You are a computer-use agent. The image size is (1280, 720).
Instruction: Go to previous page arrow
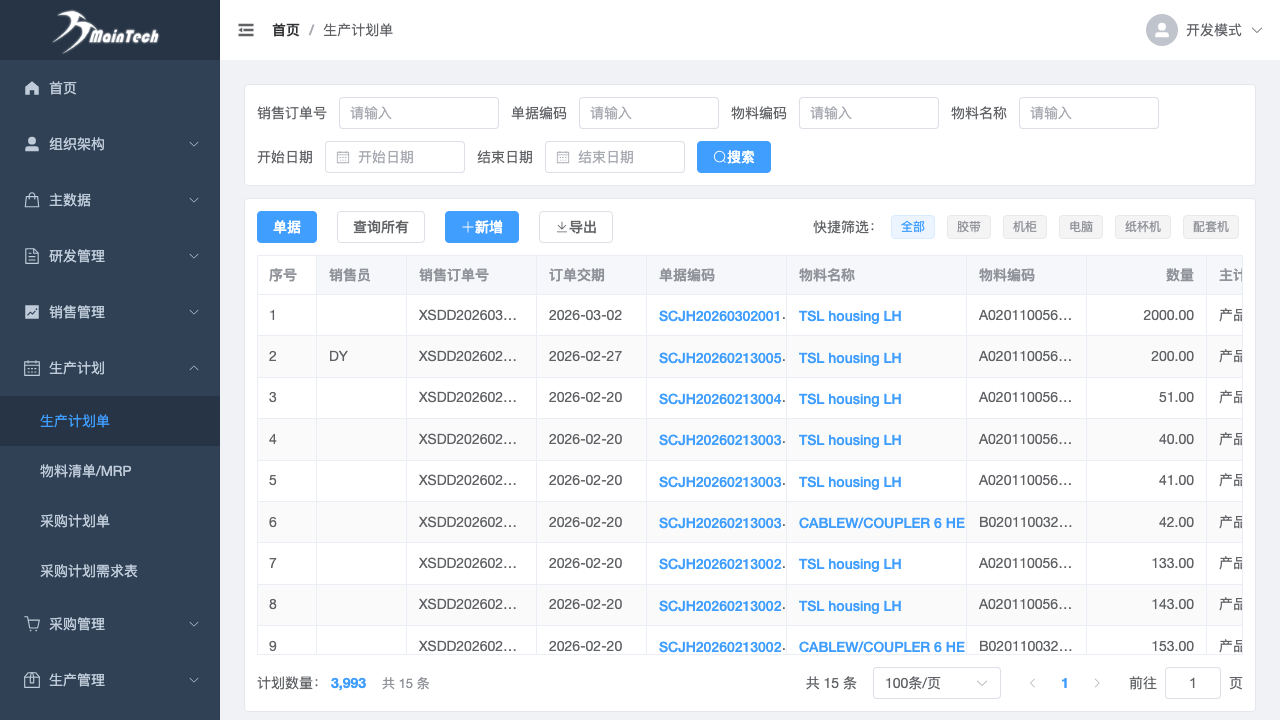click(x=1033, y=683)
